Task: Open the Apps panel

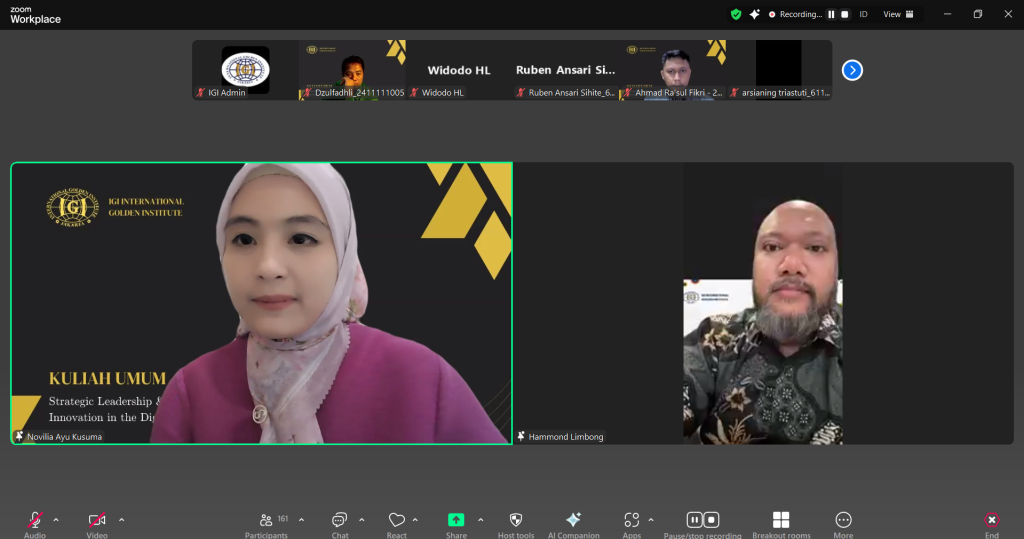Action: [x=632, y=525]
